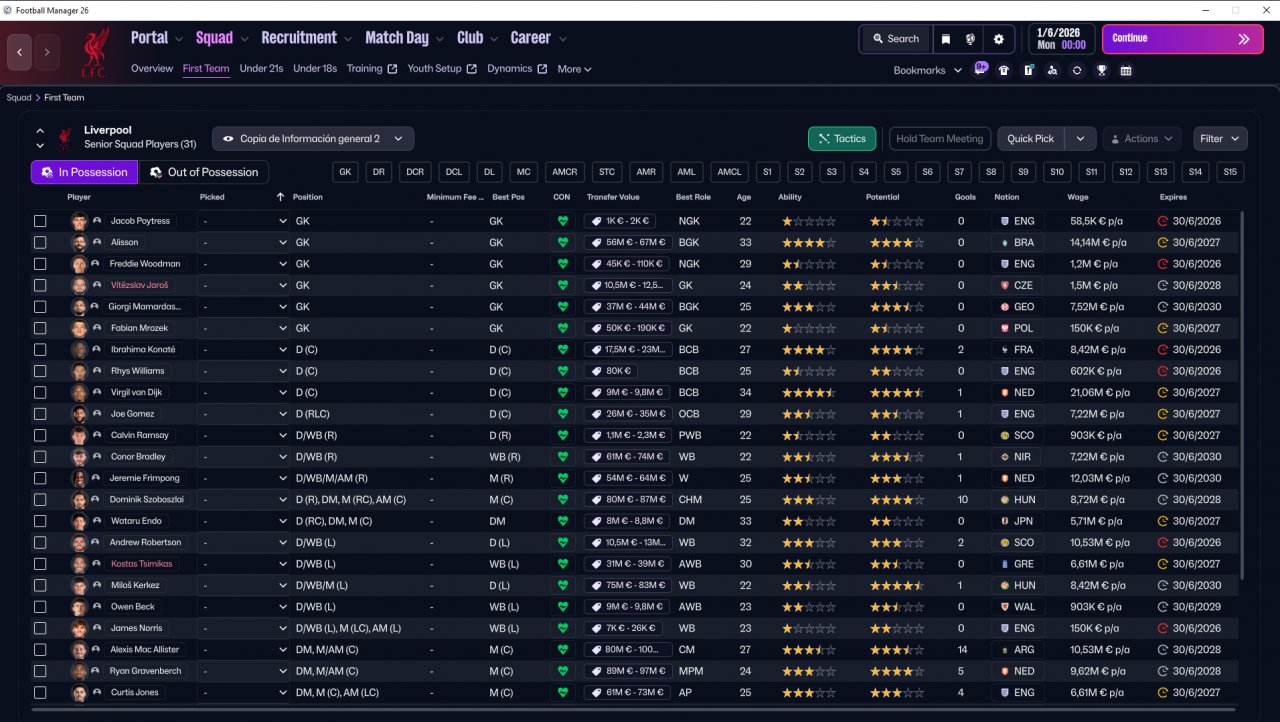This screenshot has height=722, width=1280.
Task: Open the Recruitment menu
Action: tap(299, 38)
